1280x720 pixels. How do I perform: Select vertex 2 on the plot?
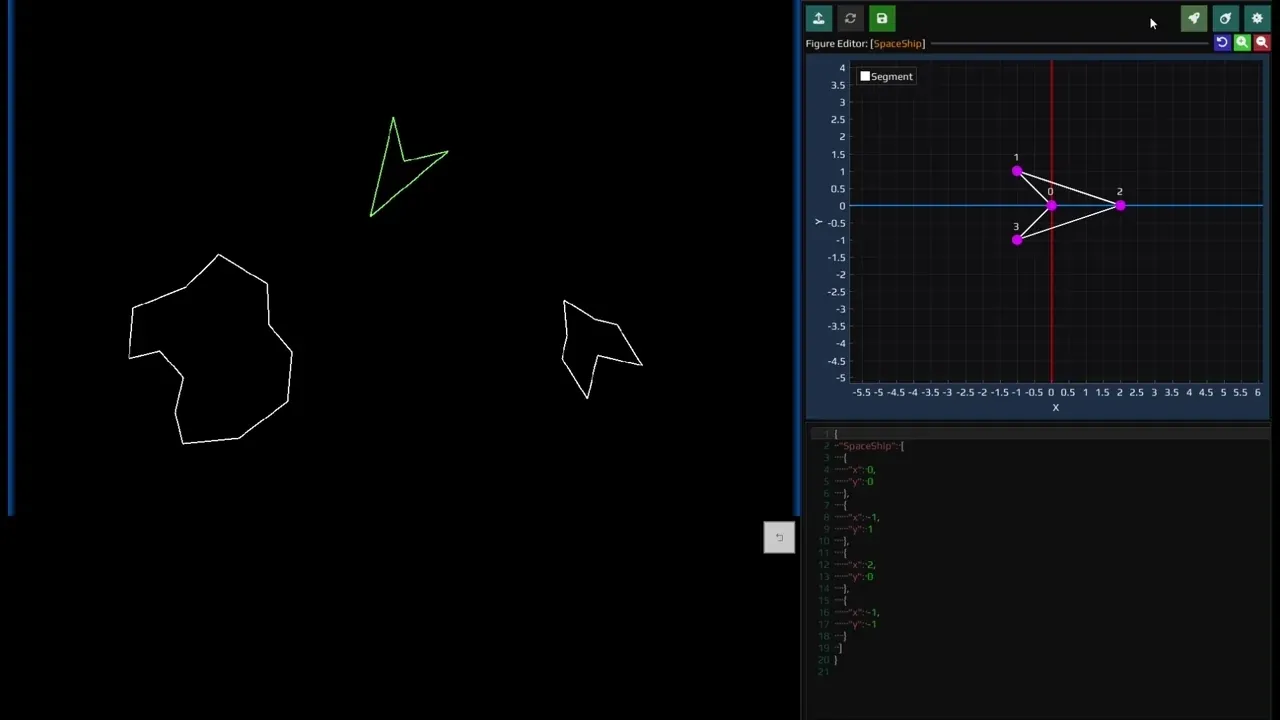pos(1120,206)
